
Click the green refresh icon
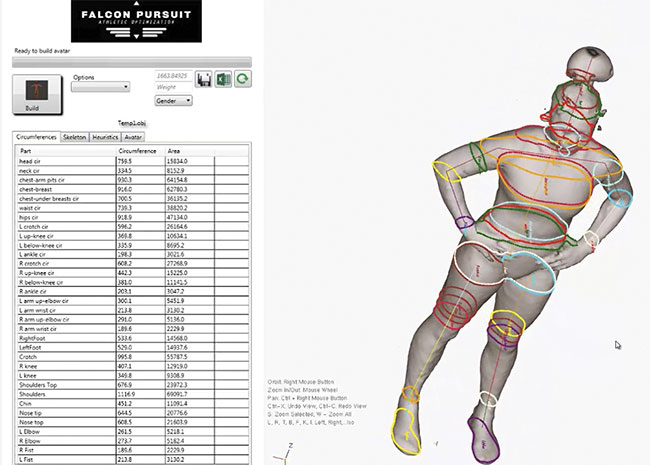tap(241, 79)
